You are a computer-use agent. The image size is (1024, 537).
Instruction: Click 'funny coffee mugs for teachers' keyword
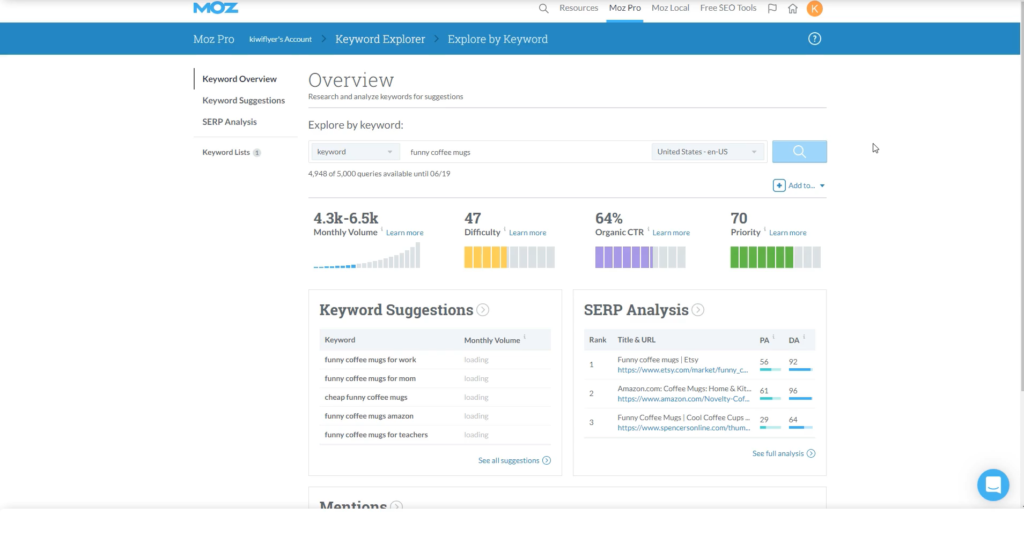pyautogui.click(x=376, y=434)
